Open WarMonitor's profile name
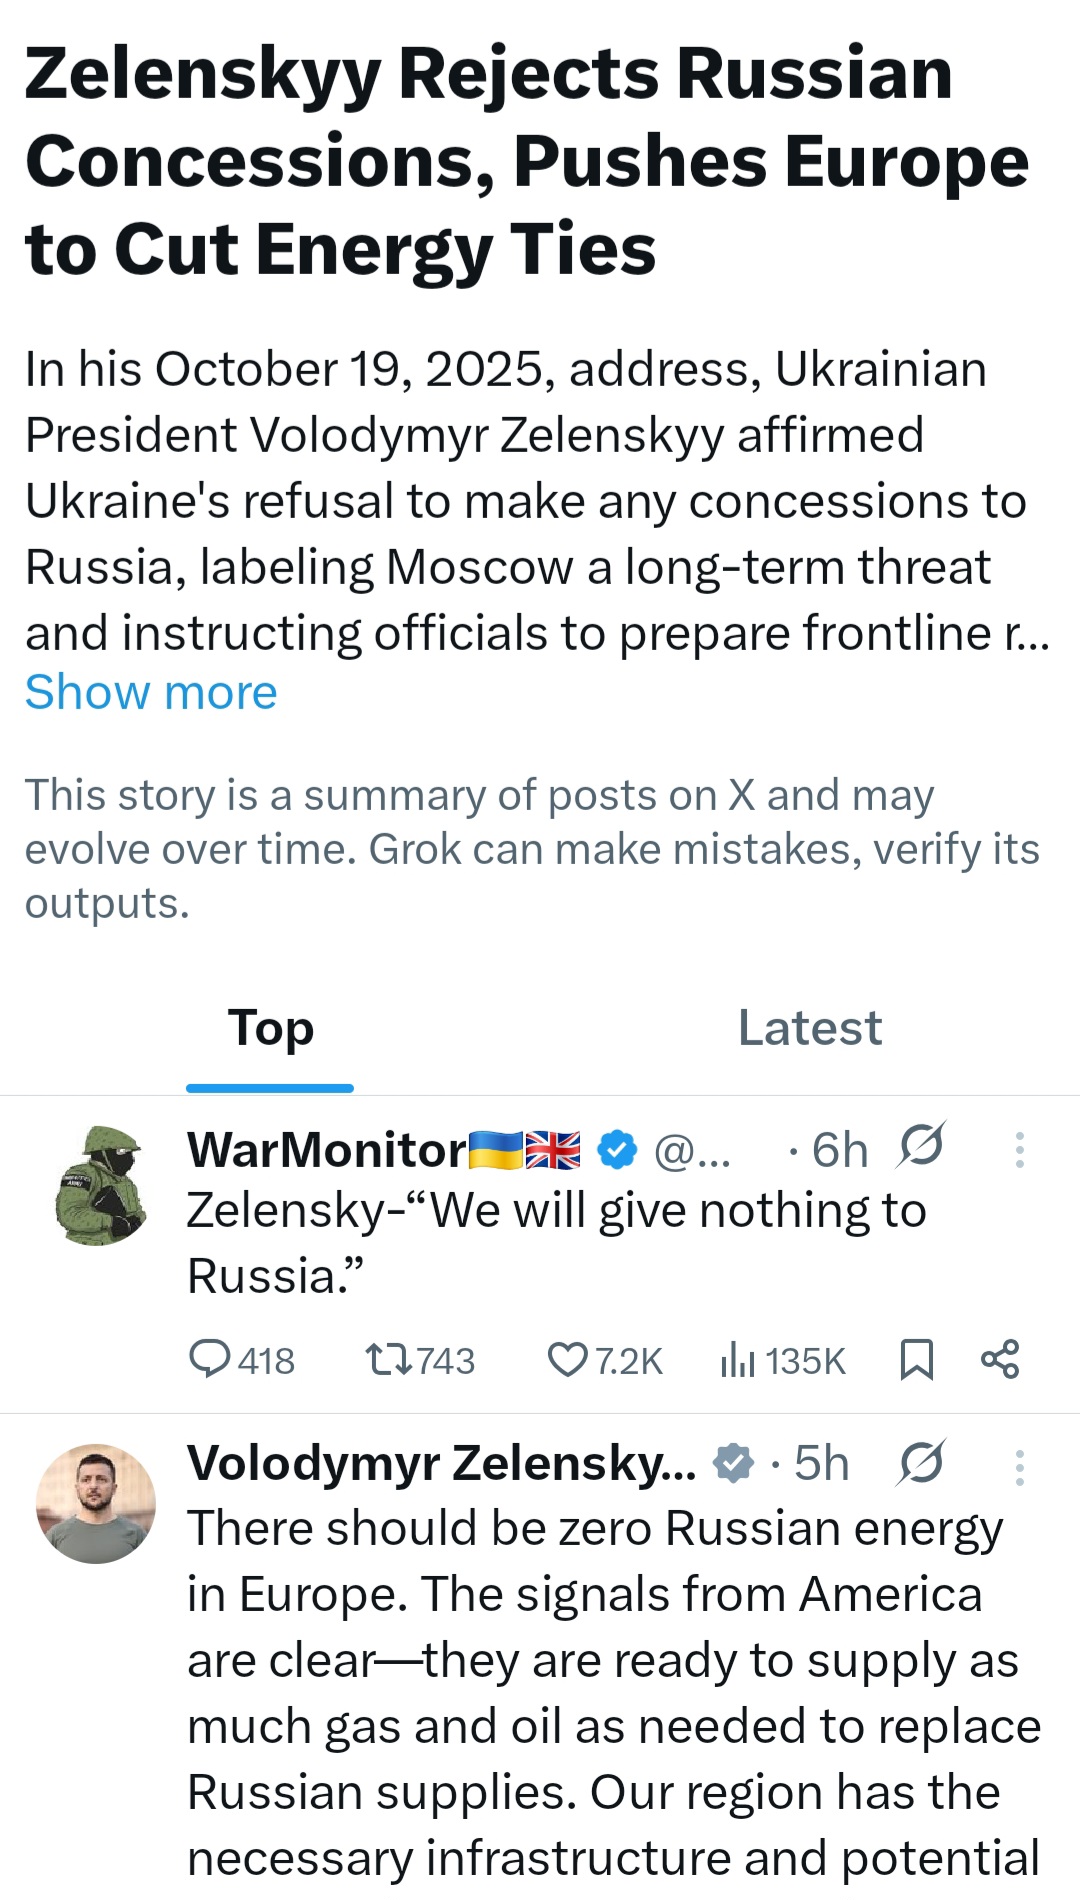1080x1900 pixels. pyautogui.click(x=327, y=1150)
